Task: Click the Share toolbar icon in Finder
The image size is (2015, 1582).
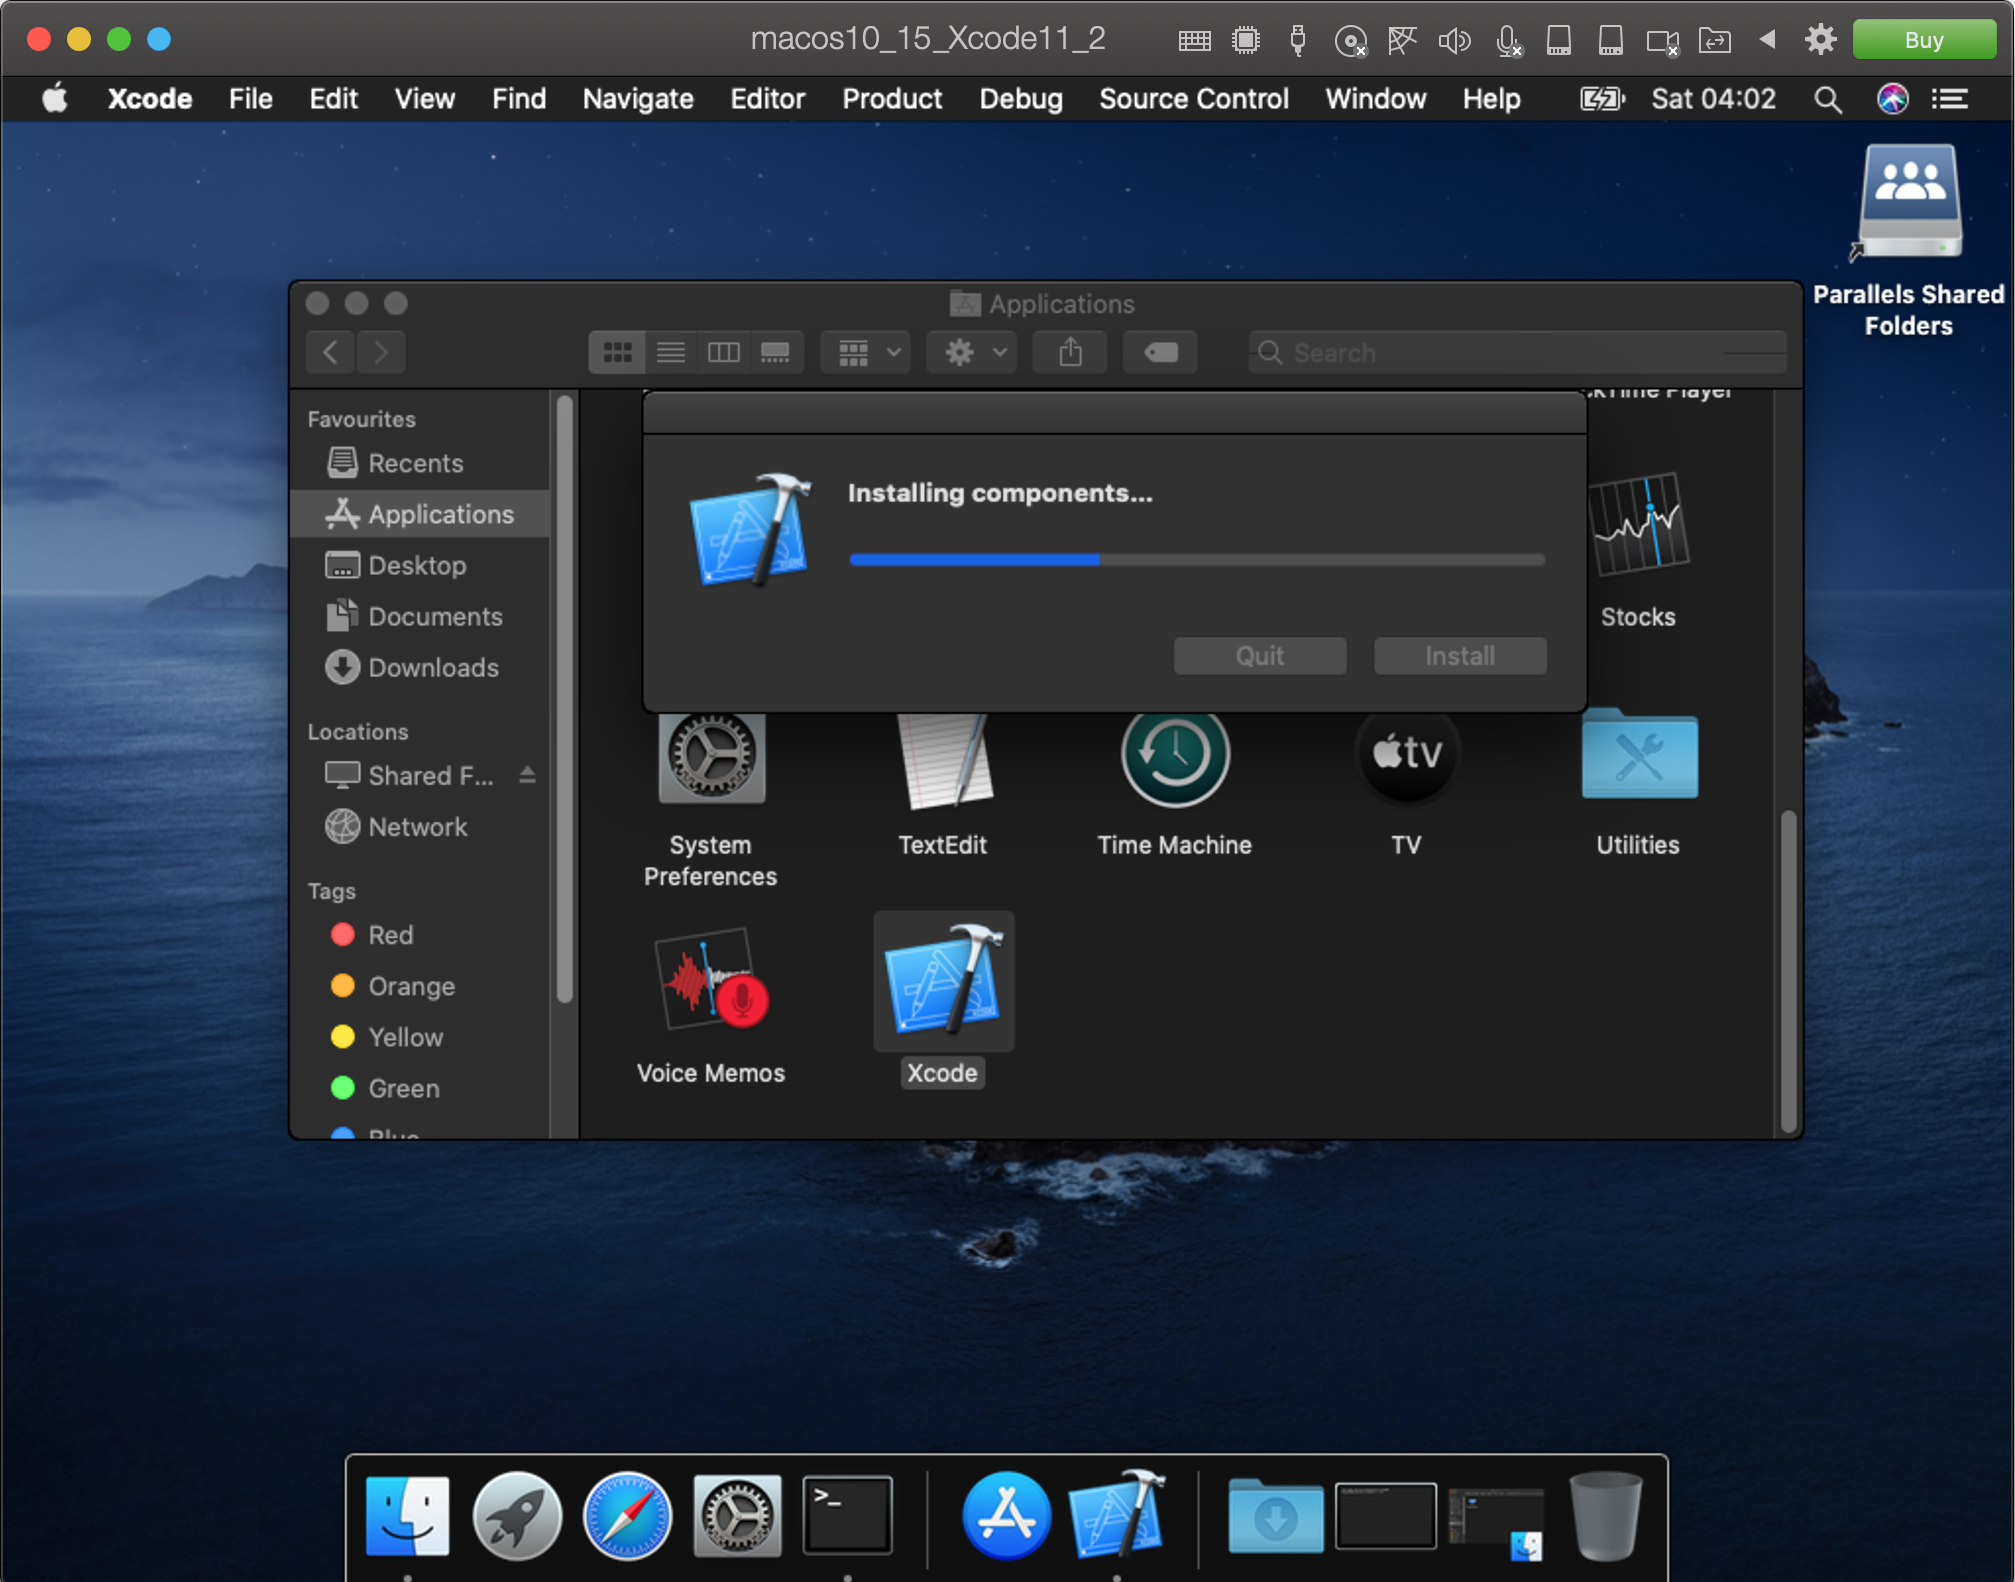Action: pos(1070,352)
